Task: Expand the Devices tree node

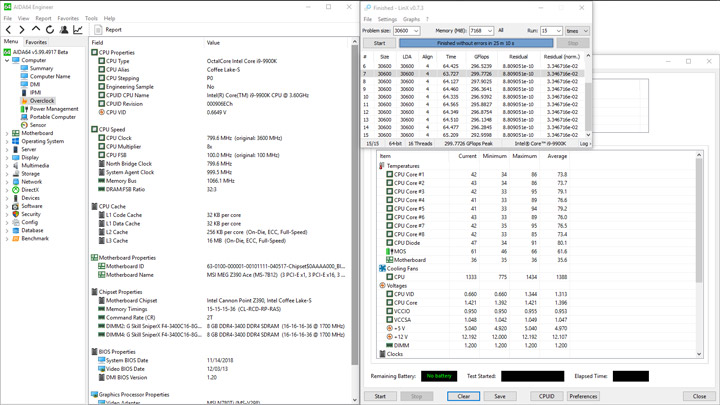Action: coord(7,198)
